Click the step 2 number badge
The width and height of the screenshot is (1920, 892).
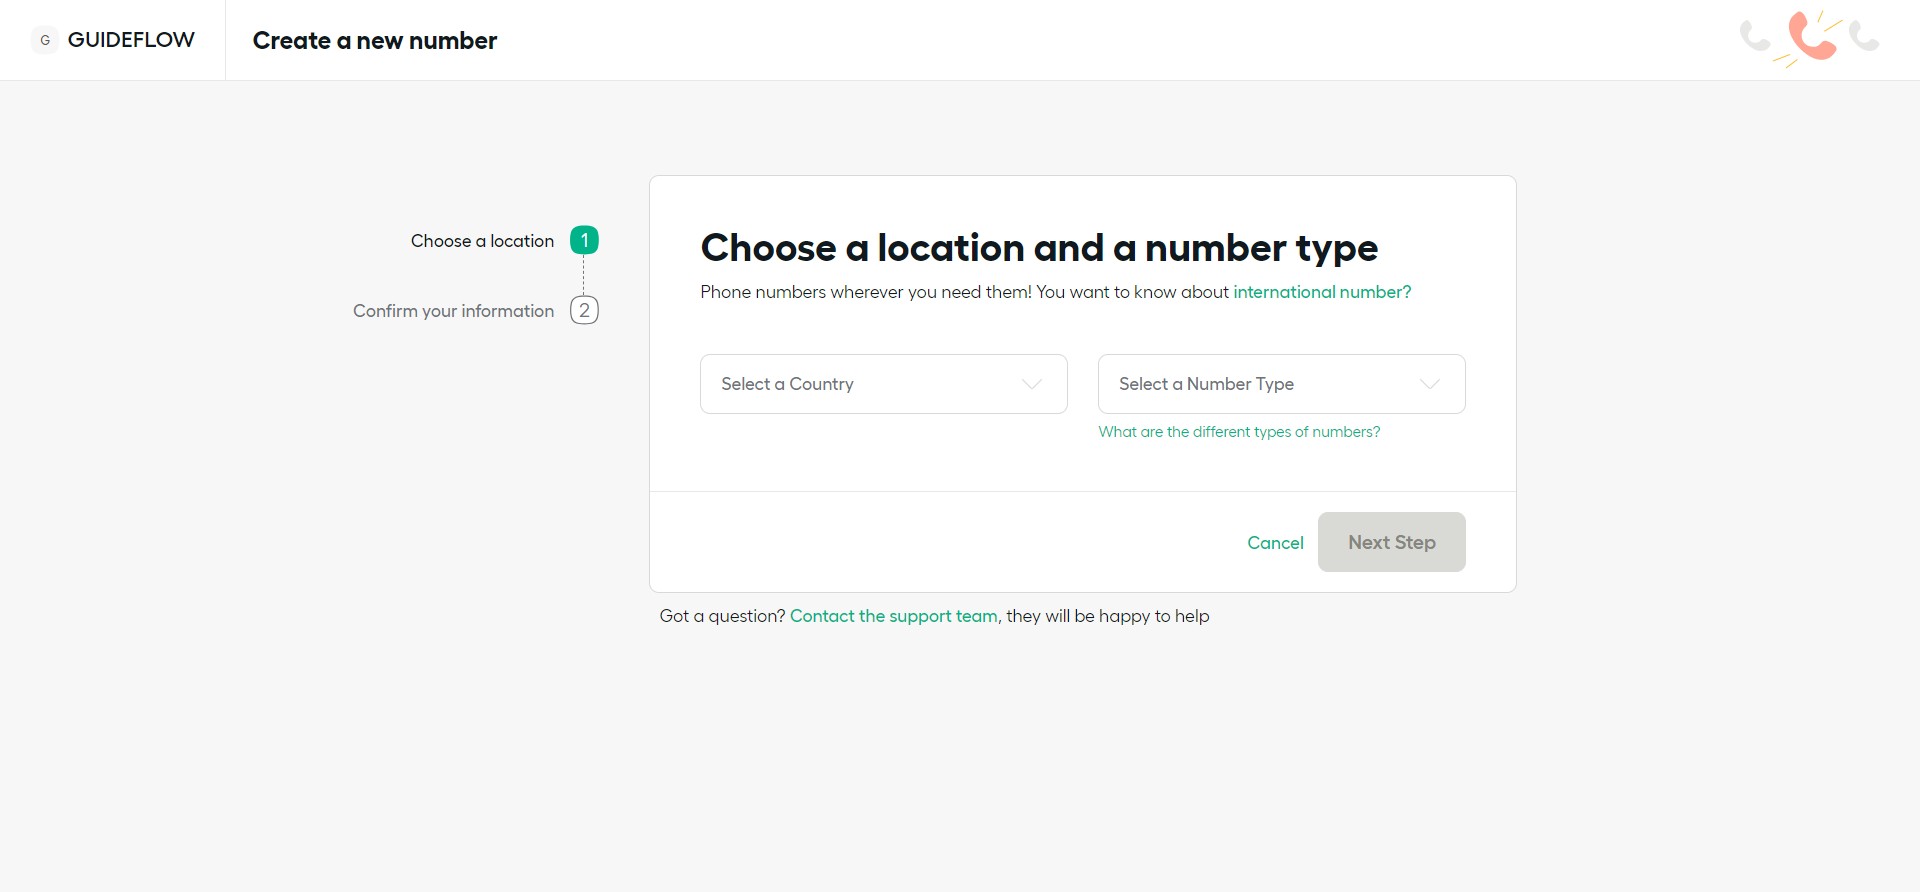click(584, 310)
